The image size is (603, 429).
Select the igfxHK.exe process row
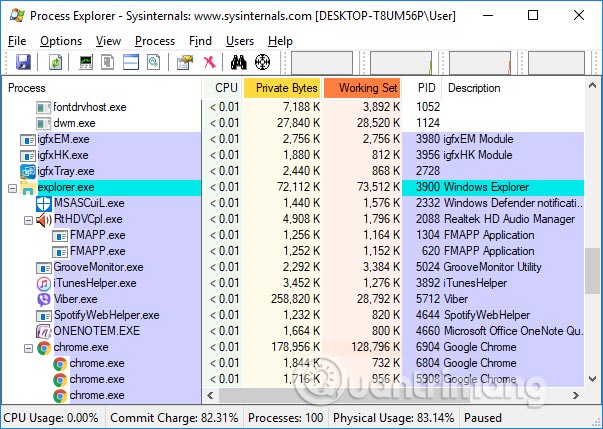[x=293, y=155]
